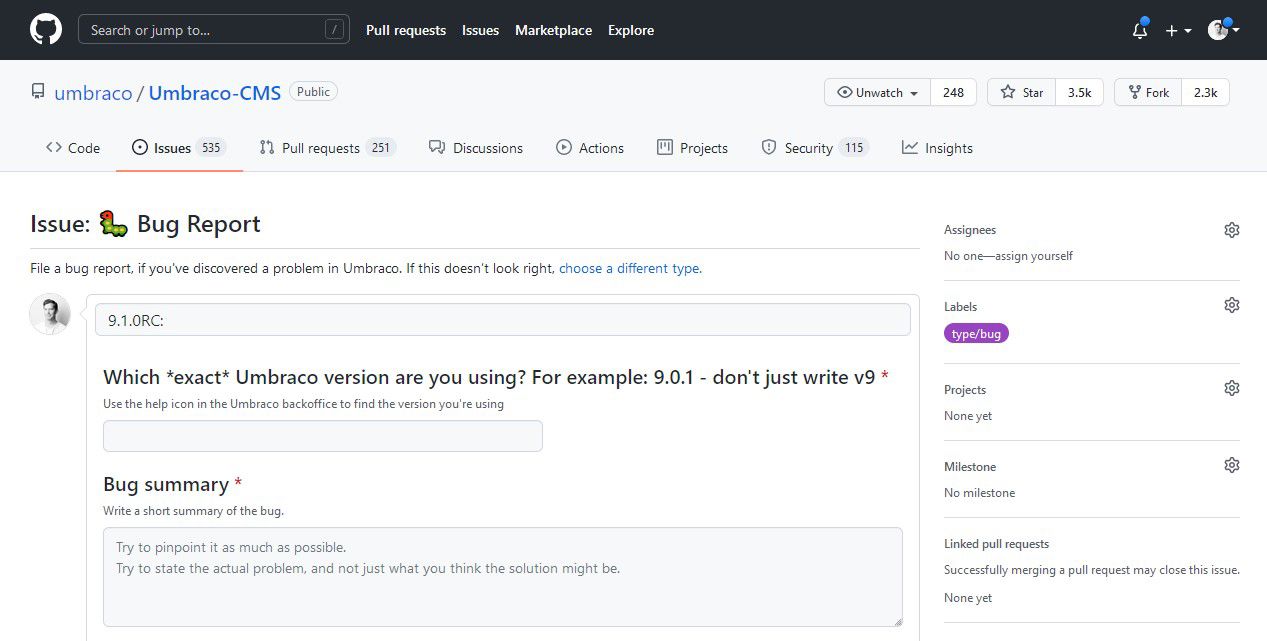Click the choose a different type link
The height and width of the screenshot is (641, 1267).
point(630,268)
